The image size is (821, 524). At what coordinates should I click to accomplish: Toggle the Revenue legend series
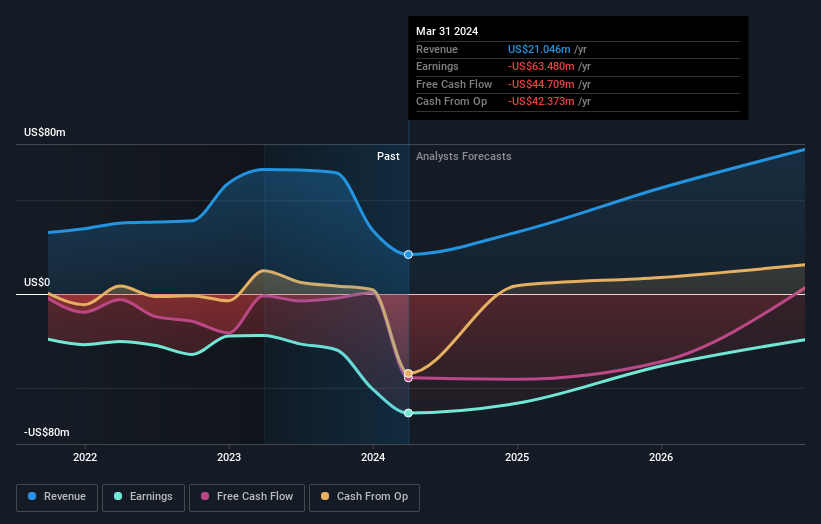pos(57,497)
